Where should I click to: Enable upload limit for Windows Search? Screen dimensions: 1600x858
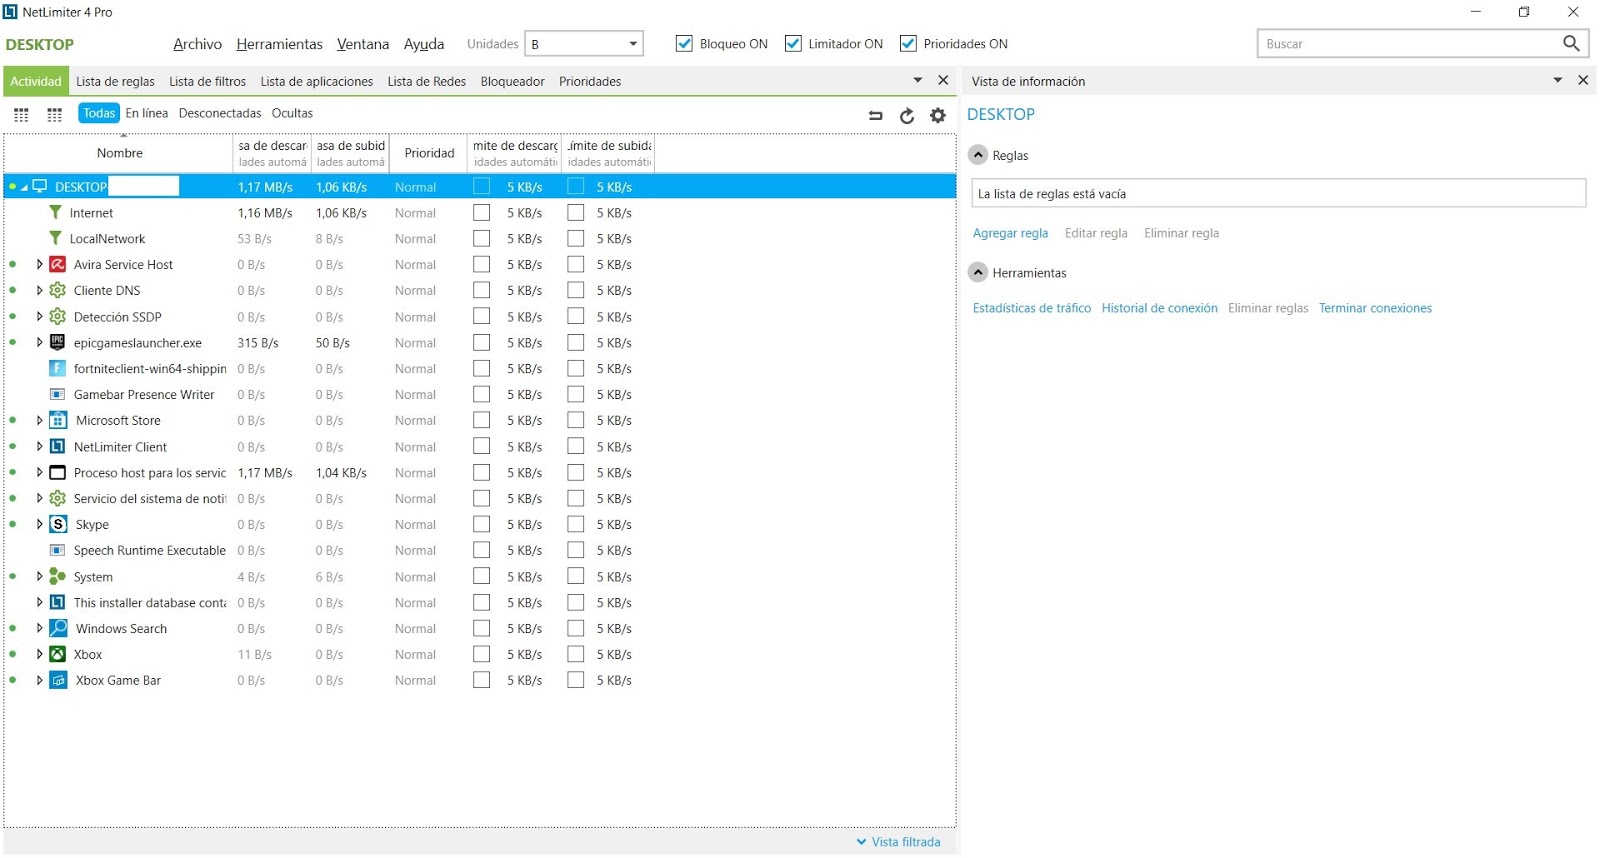(576, 628)
